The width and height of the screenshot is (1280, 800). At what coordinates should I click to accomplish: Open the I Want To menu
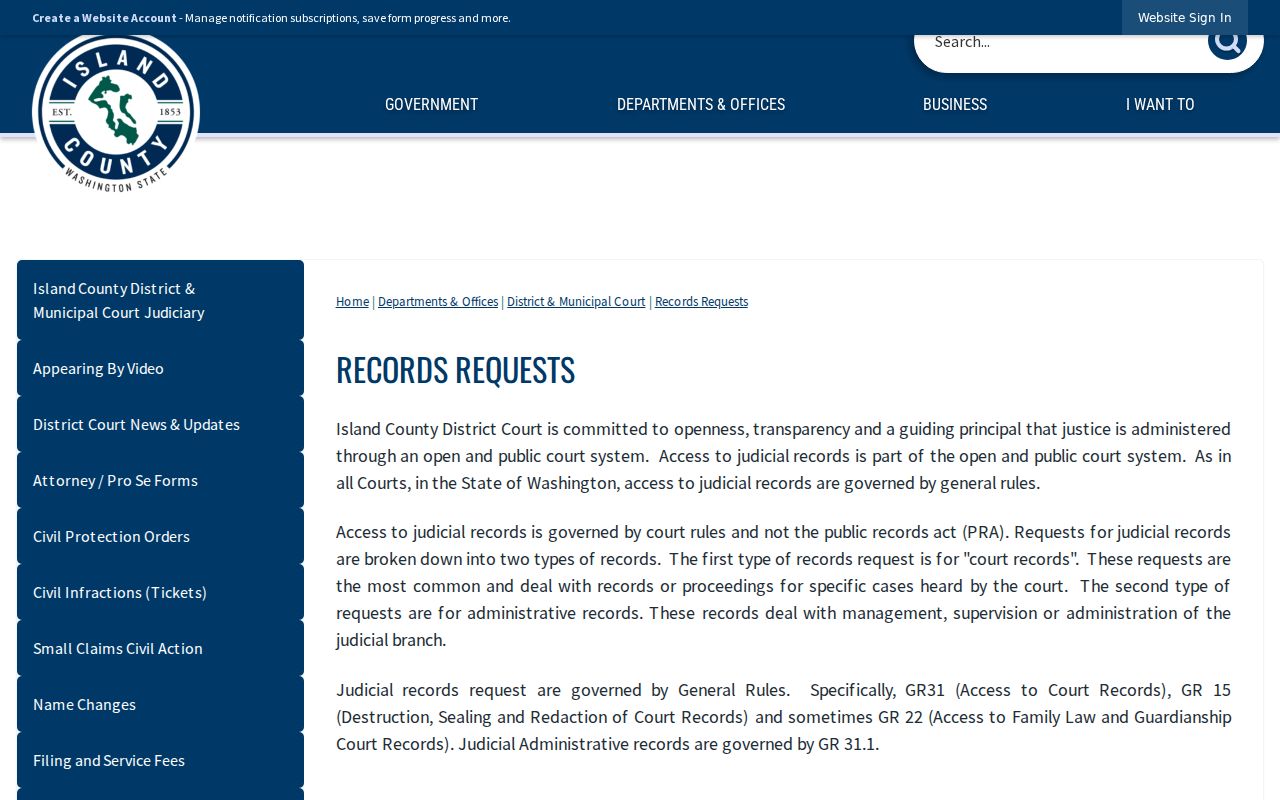(1160, 104)
